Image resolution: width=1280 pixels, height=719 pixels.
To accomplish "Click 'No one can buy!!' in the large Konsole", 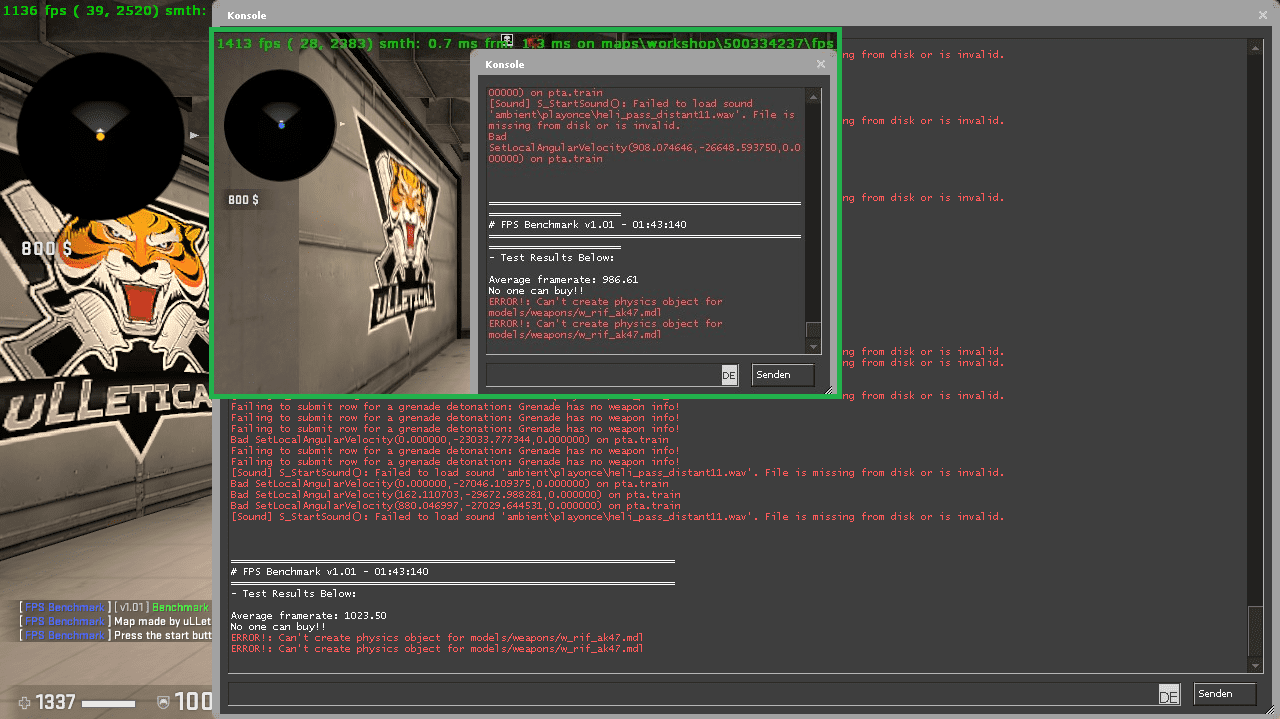I will pos(278,627).
